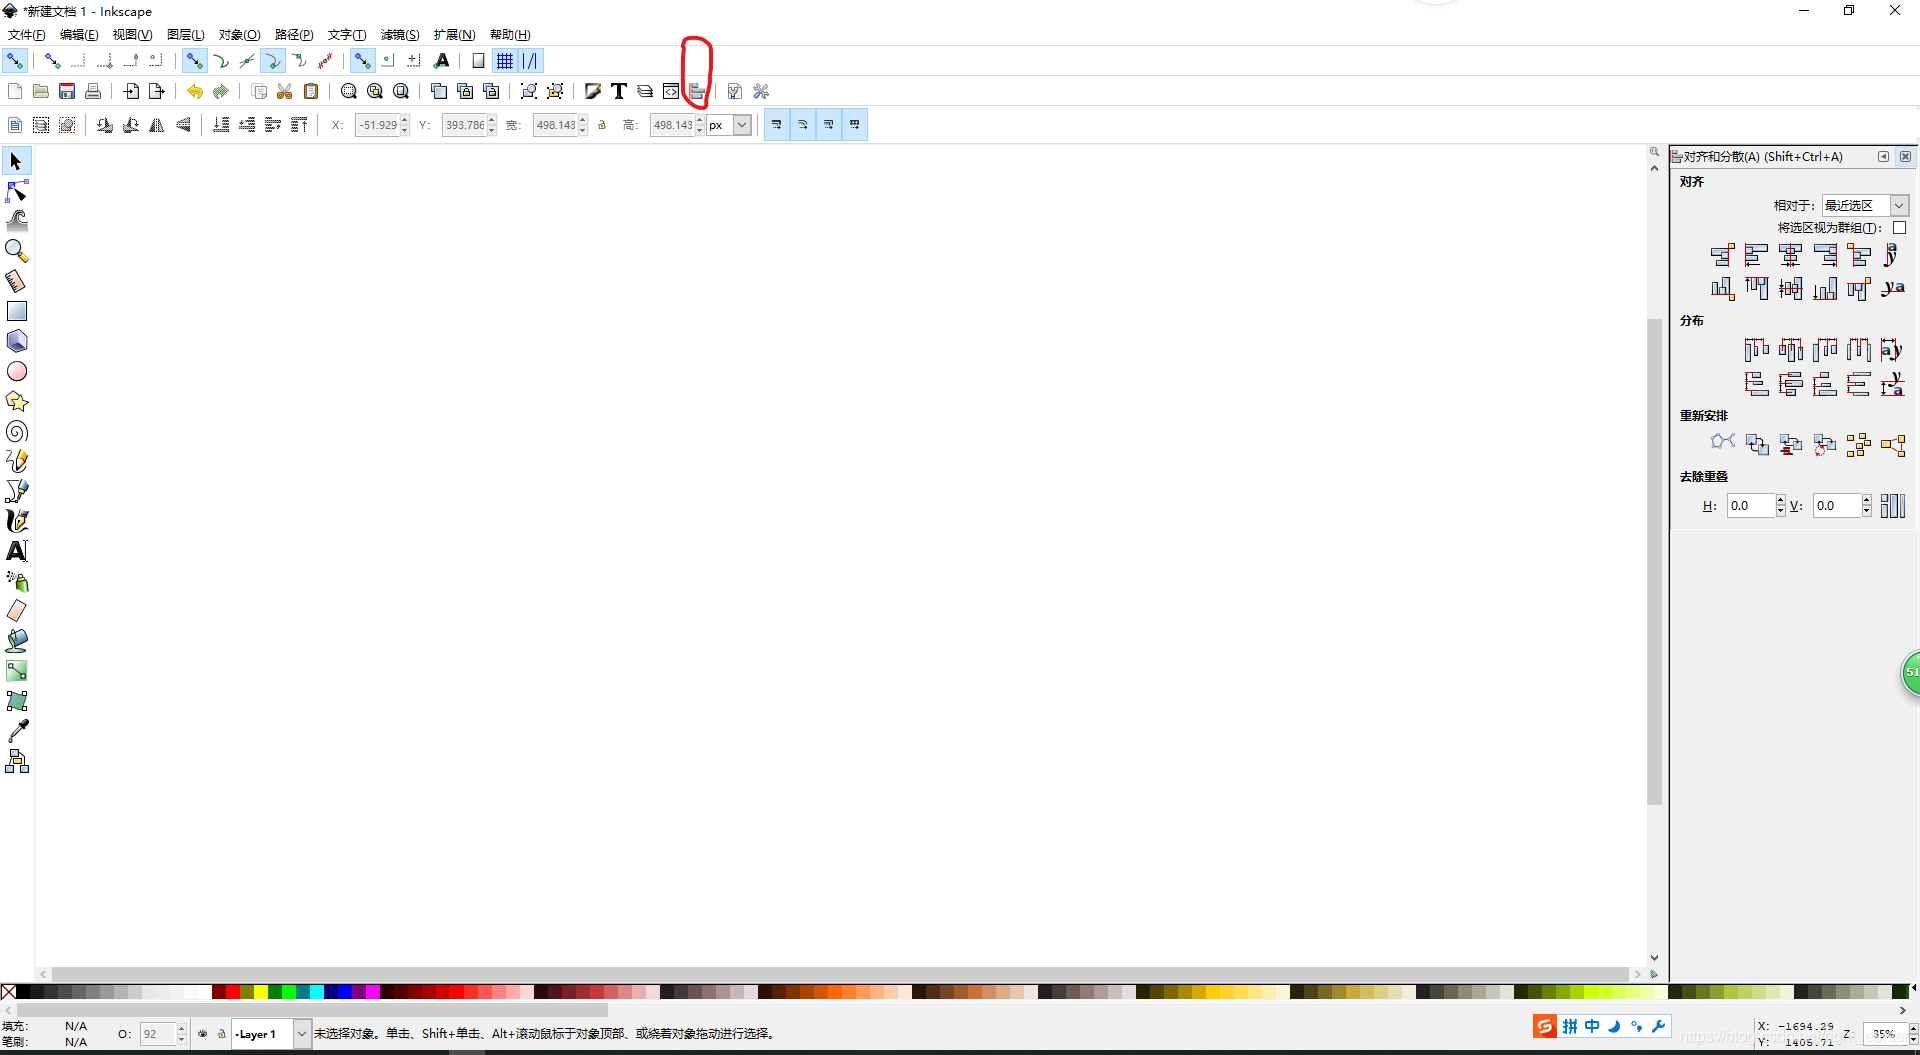
Task: Select the Calligraphy tool
Action: click(17, 521)
